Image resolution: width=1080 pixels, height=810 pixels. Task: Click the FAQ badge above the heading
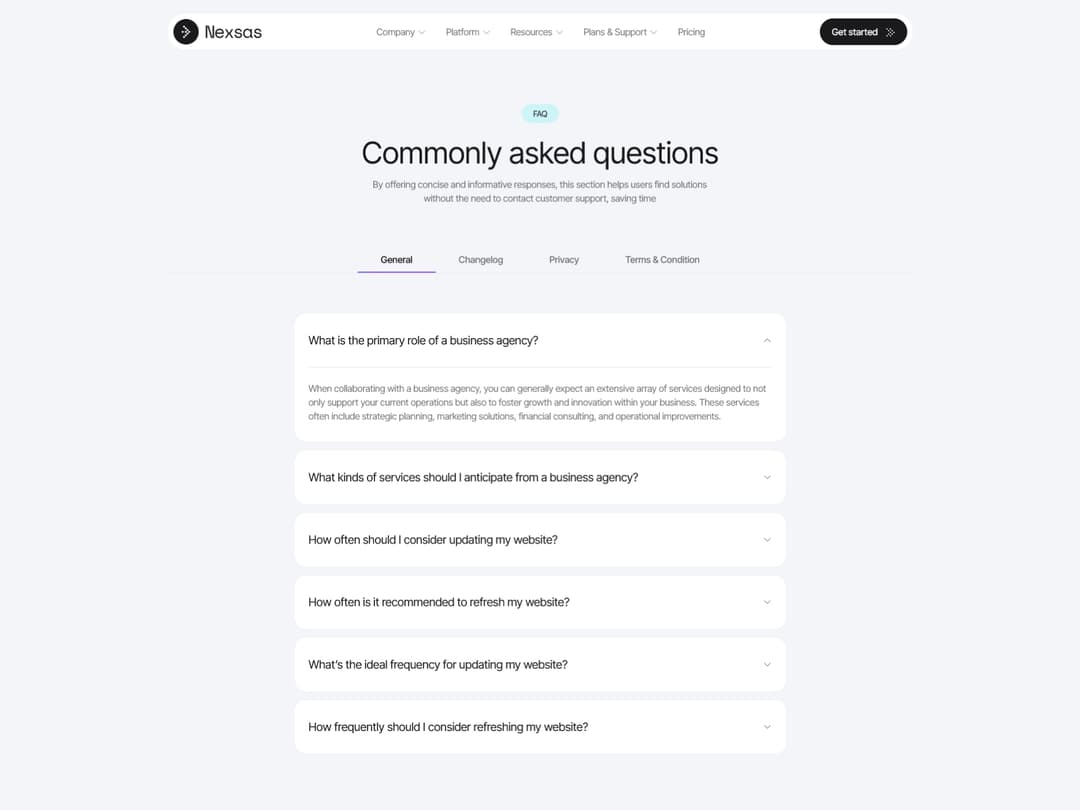click(x=540, y=113)
